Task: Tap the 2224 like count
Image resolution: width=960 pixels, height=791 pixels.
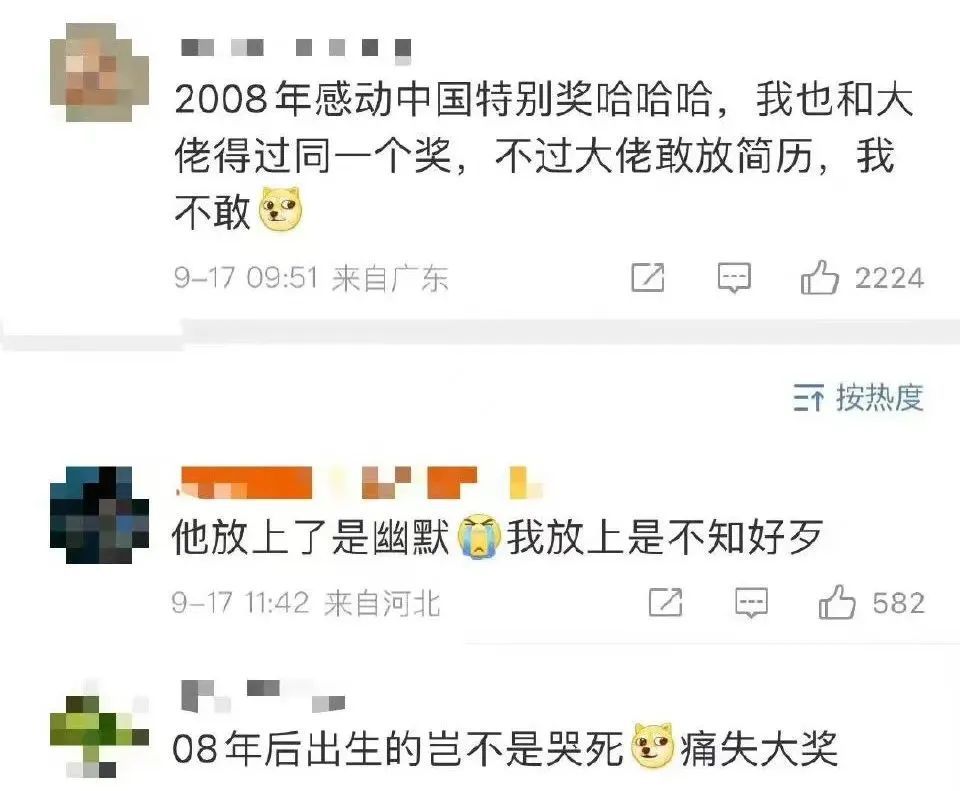Action: coord(889,279)
